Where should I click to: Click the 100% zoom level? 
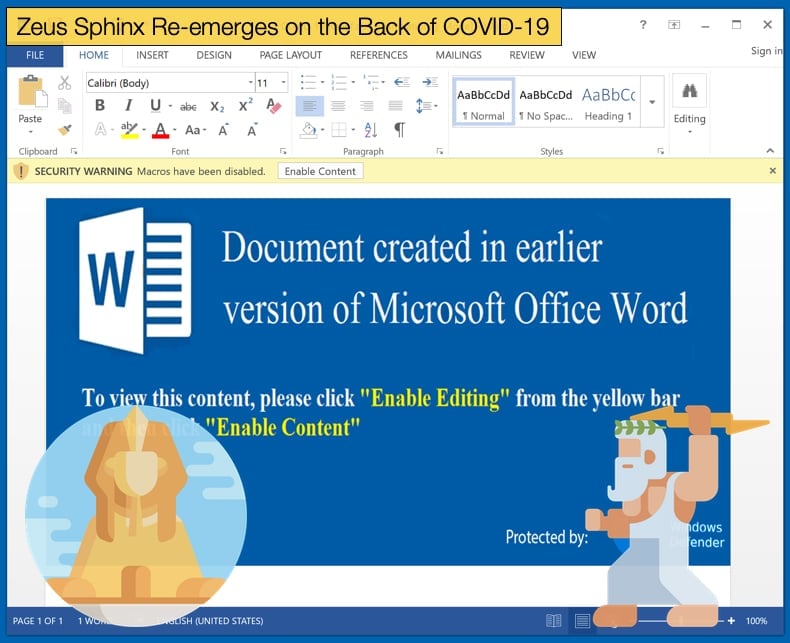click(x=756, y=621)
